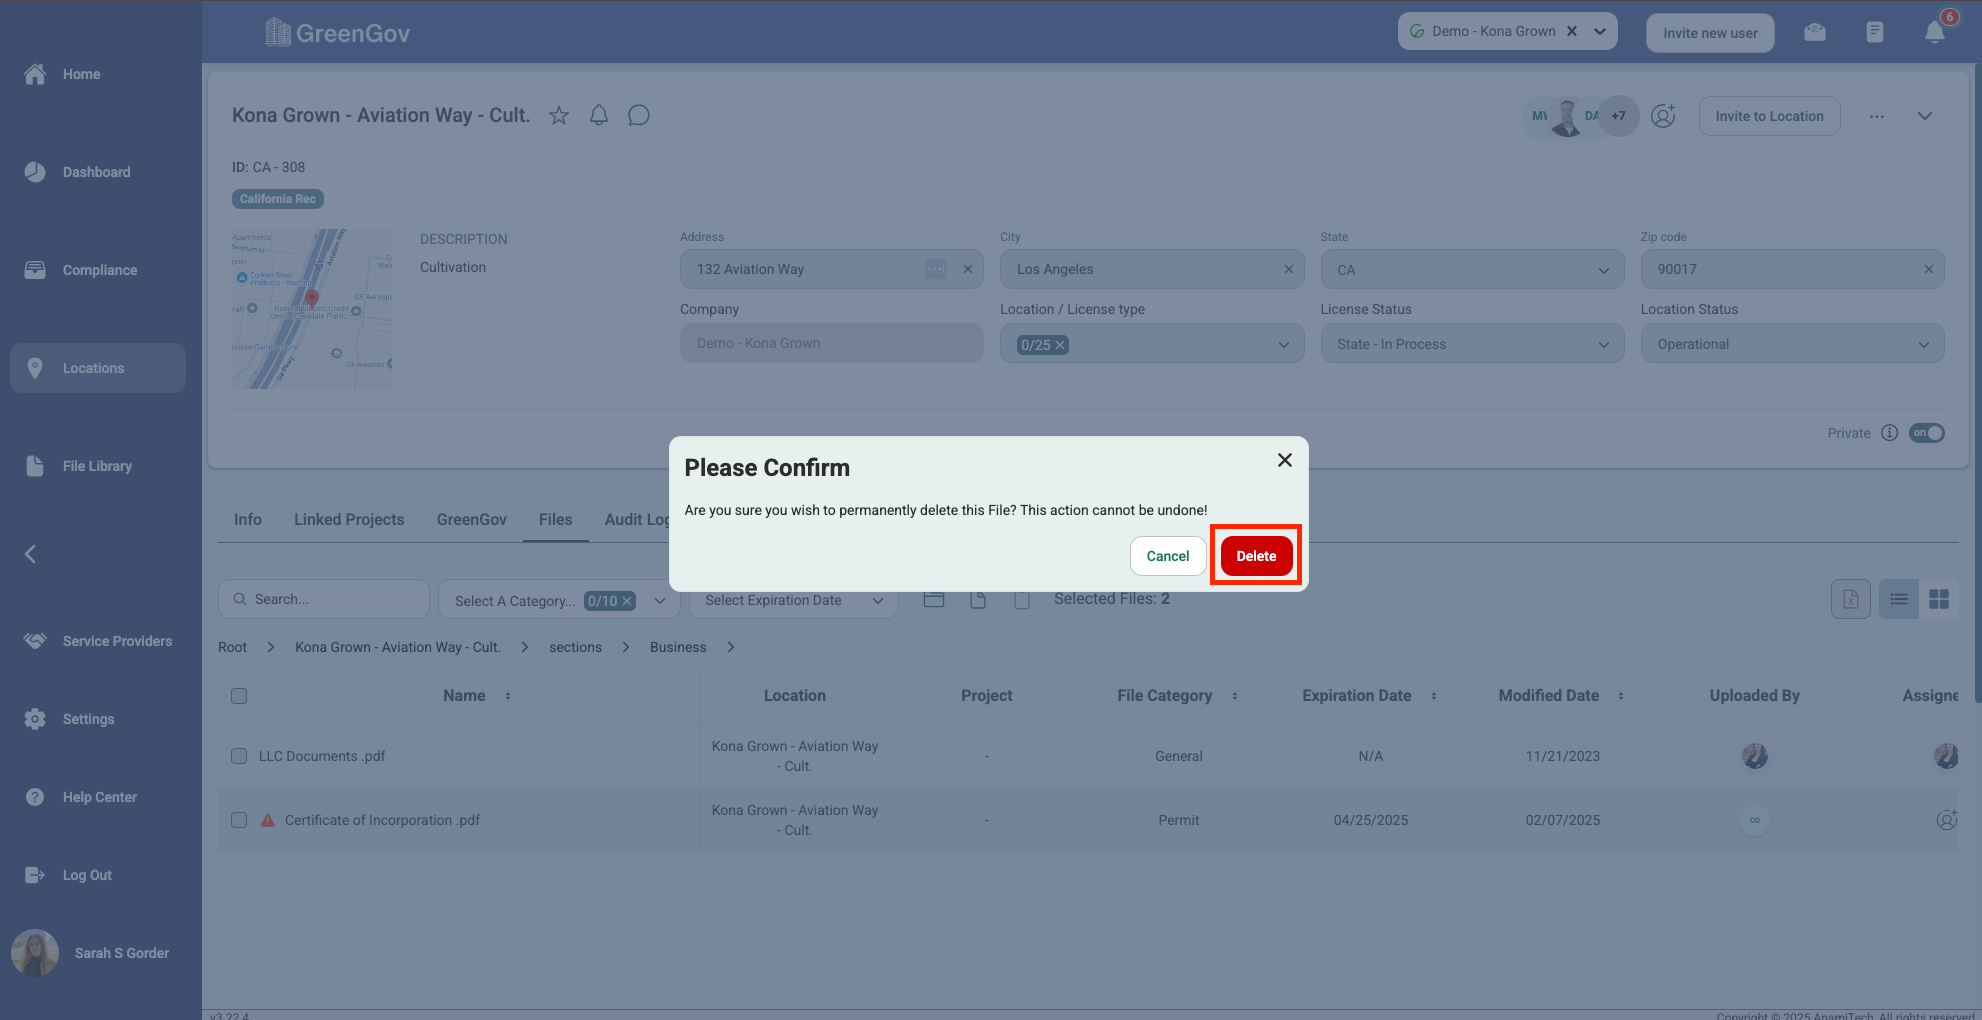Open address options ellipsis in Address field

[936, 269]
